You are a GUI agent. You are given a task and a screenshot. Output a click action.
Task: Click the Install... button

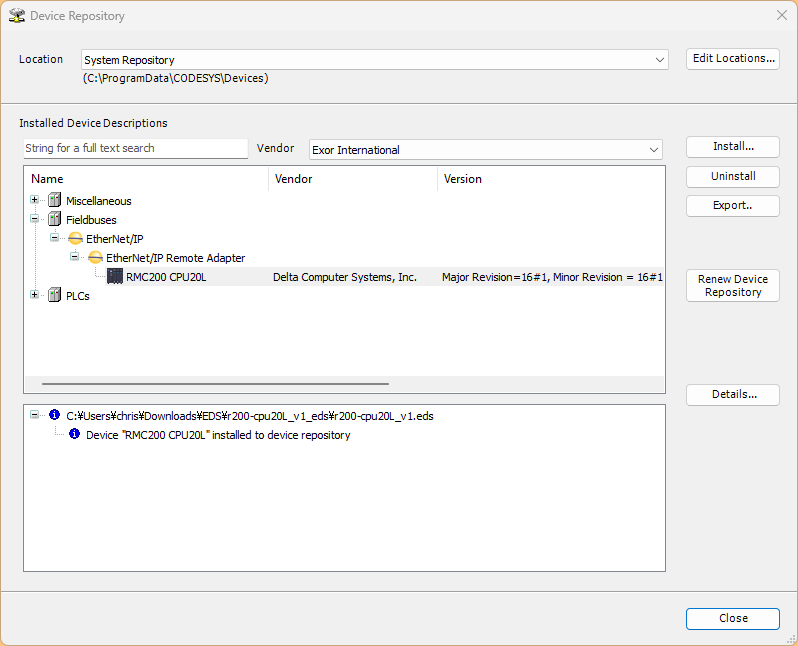click(732, 147)
